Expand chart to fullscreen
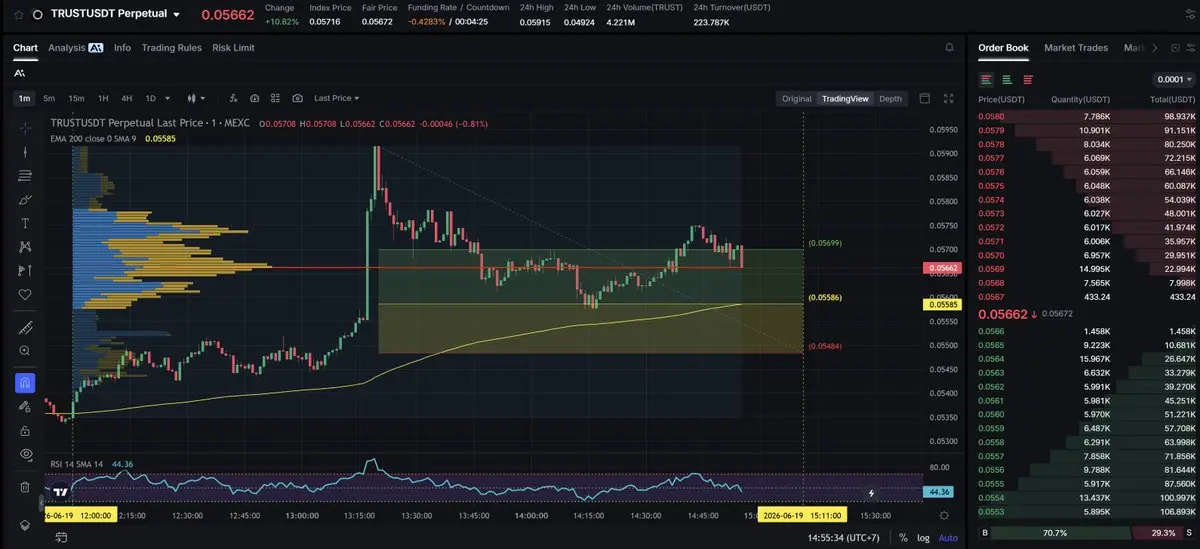Viewport: 1200px width, 549px height. coord(949,98)
